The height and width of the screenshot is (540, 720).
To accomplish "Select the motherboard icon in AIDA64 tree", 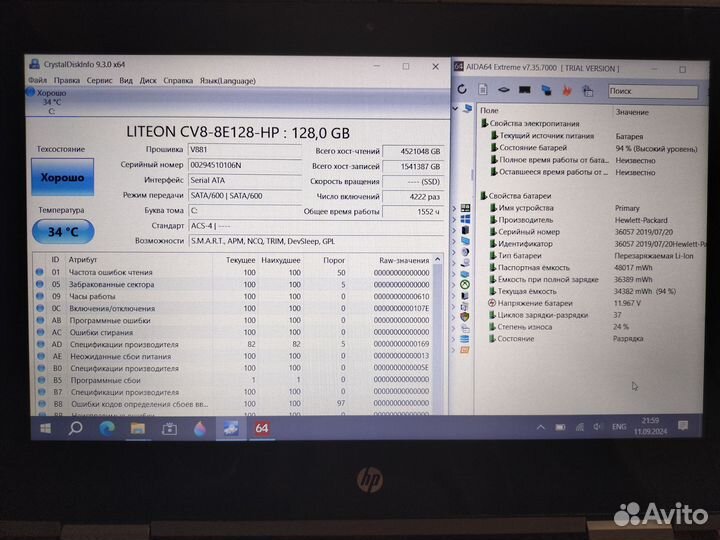I will (465, 208).
